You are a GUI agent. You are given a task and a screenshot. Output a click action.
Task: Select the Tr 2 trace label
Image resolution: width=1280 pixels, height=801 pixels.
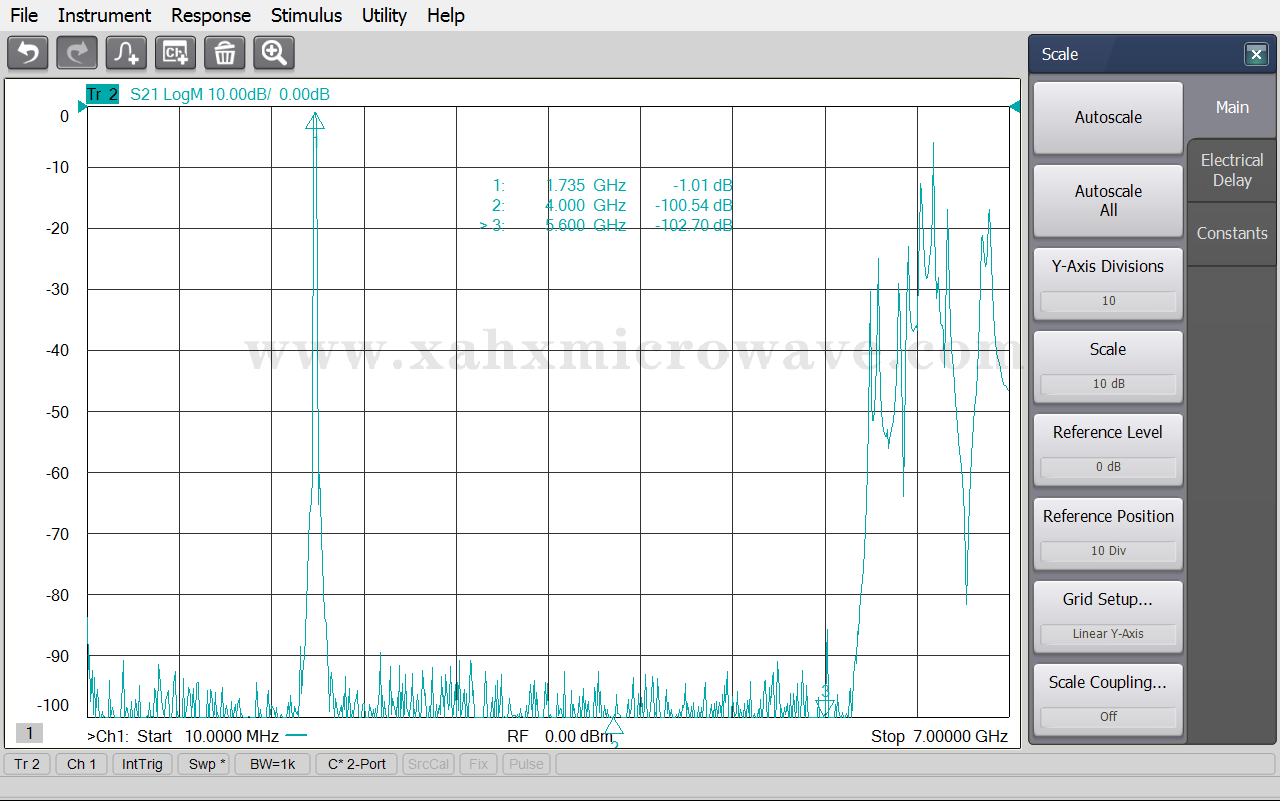point(102,95)
